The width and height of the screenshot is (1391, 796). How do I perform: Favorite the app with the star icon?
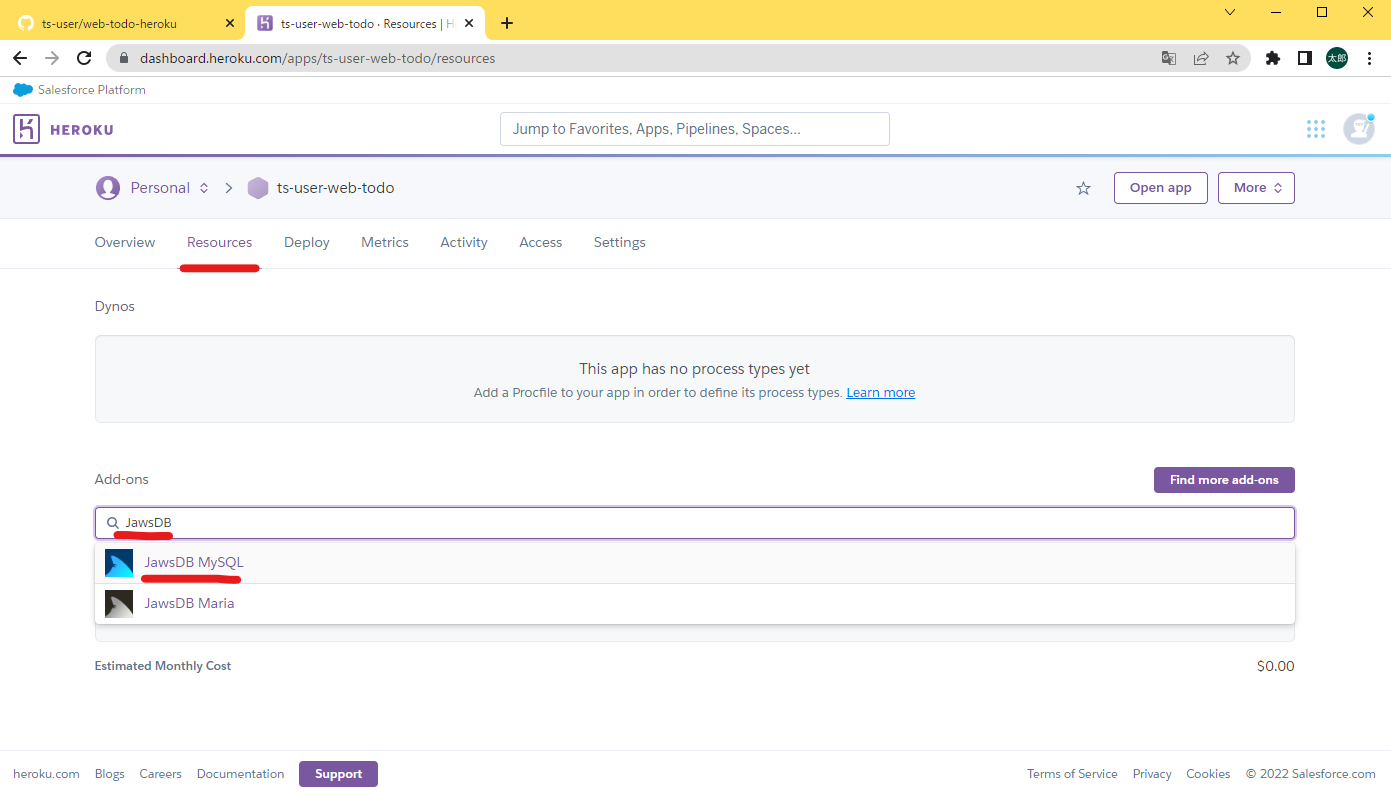1083,188
